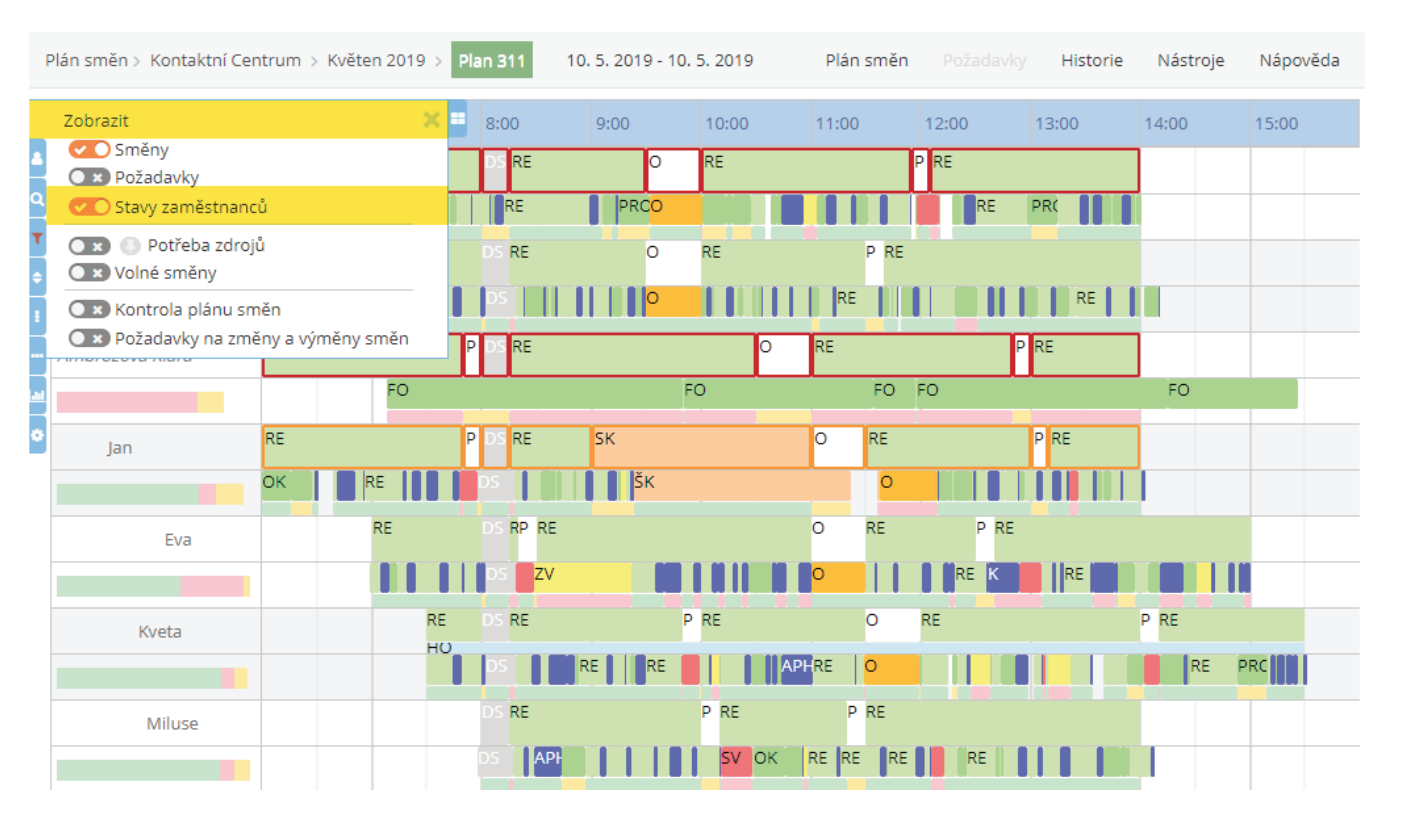Enable the Kontrola plánu směn toggle
This screenshot has height=816, width=1406.
coord(89,309)
